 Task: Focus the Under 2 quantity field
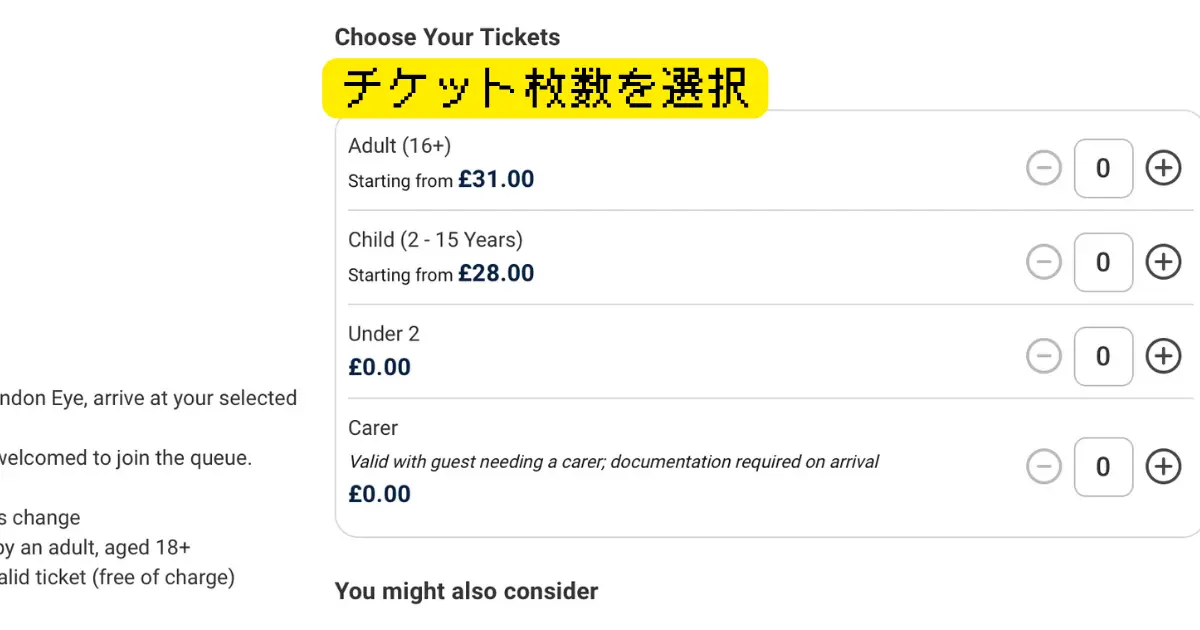coord(1103,356)
